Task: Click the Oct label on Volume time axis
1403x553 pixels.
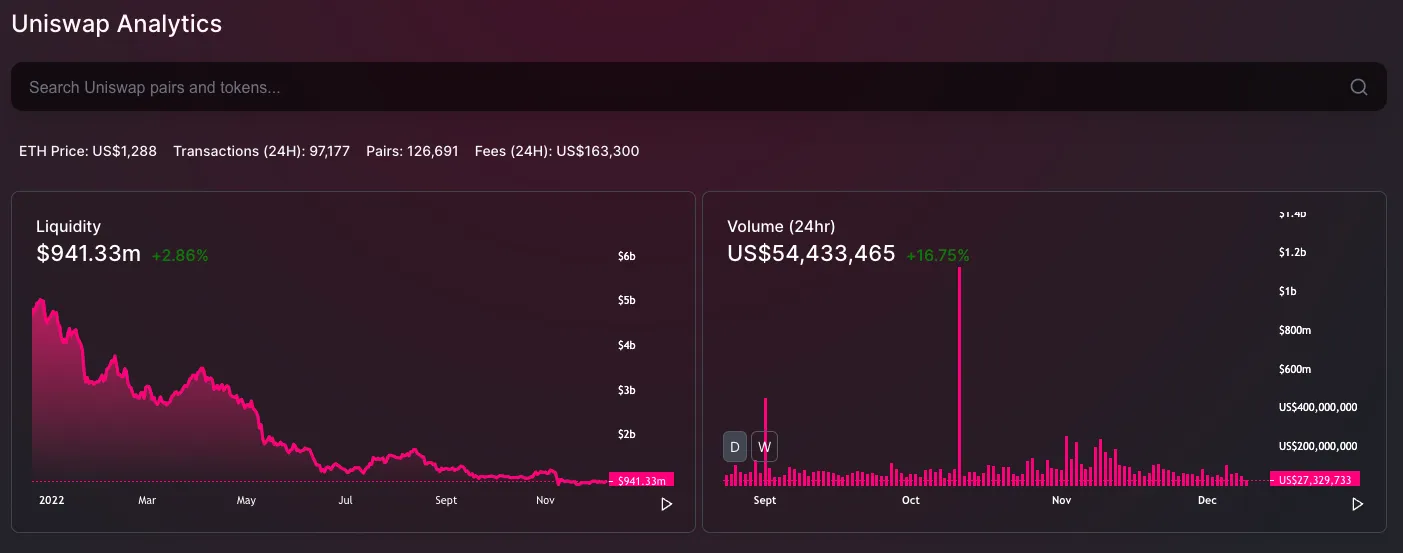Action: [x=910, y=500]
